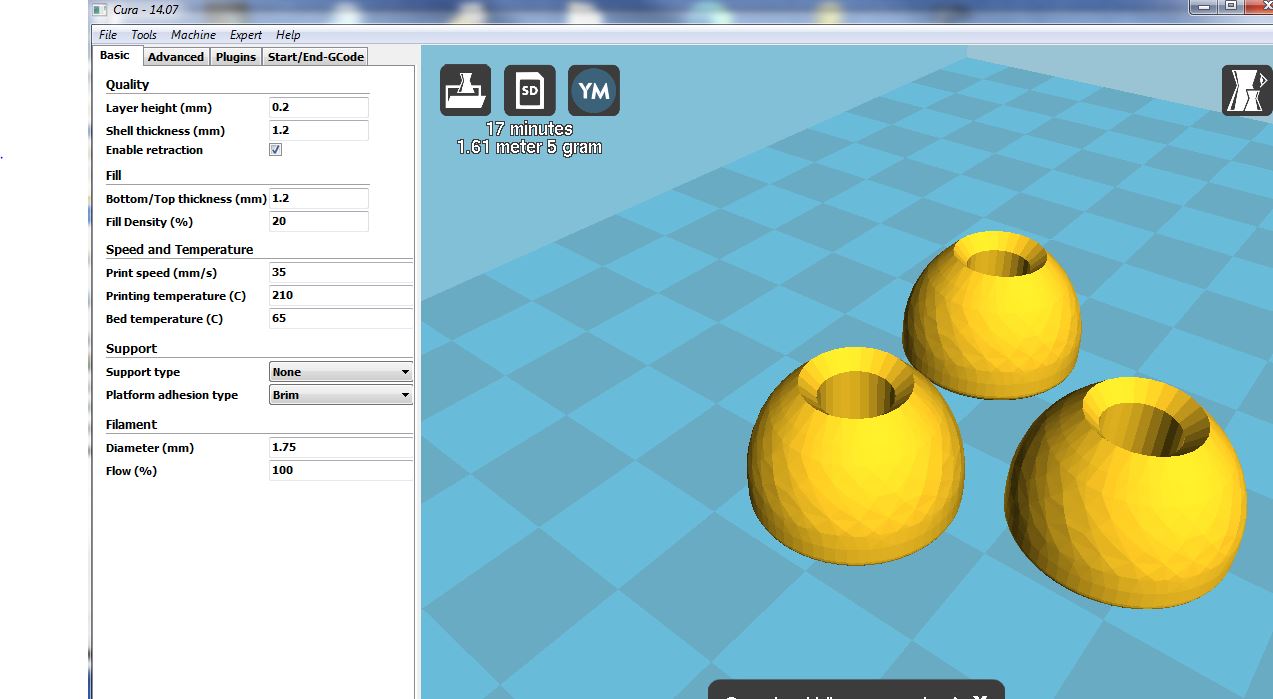Open the File menu
The image size is (1273, 699).
(x=108, y=35)
